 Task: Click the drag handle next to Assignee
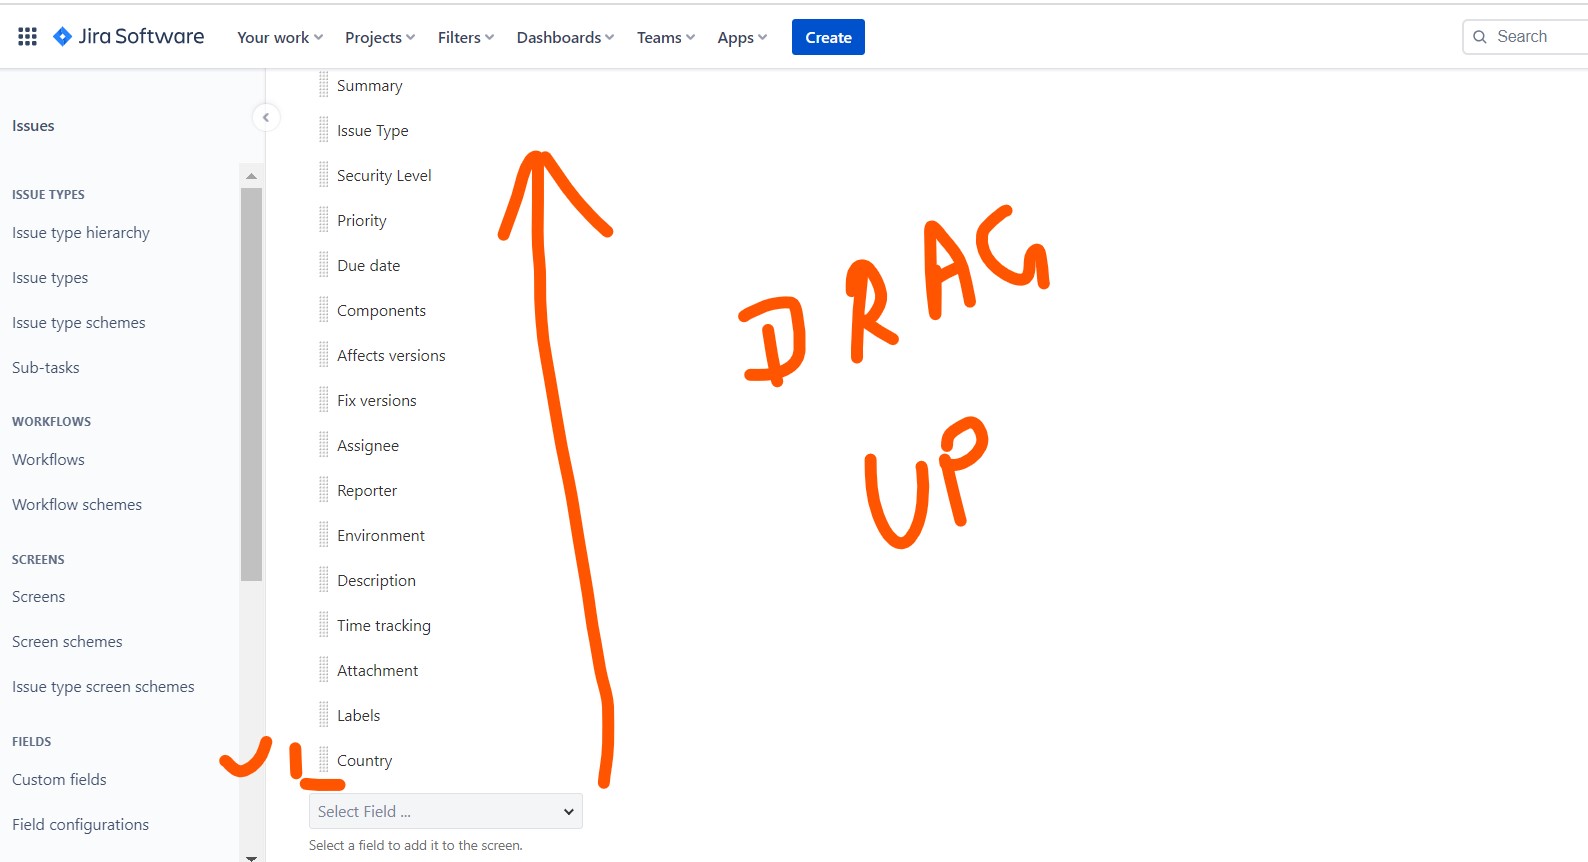point(323,445)
